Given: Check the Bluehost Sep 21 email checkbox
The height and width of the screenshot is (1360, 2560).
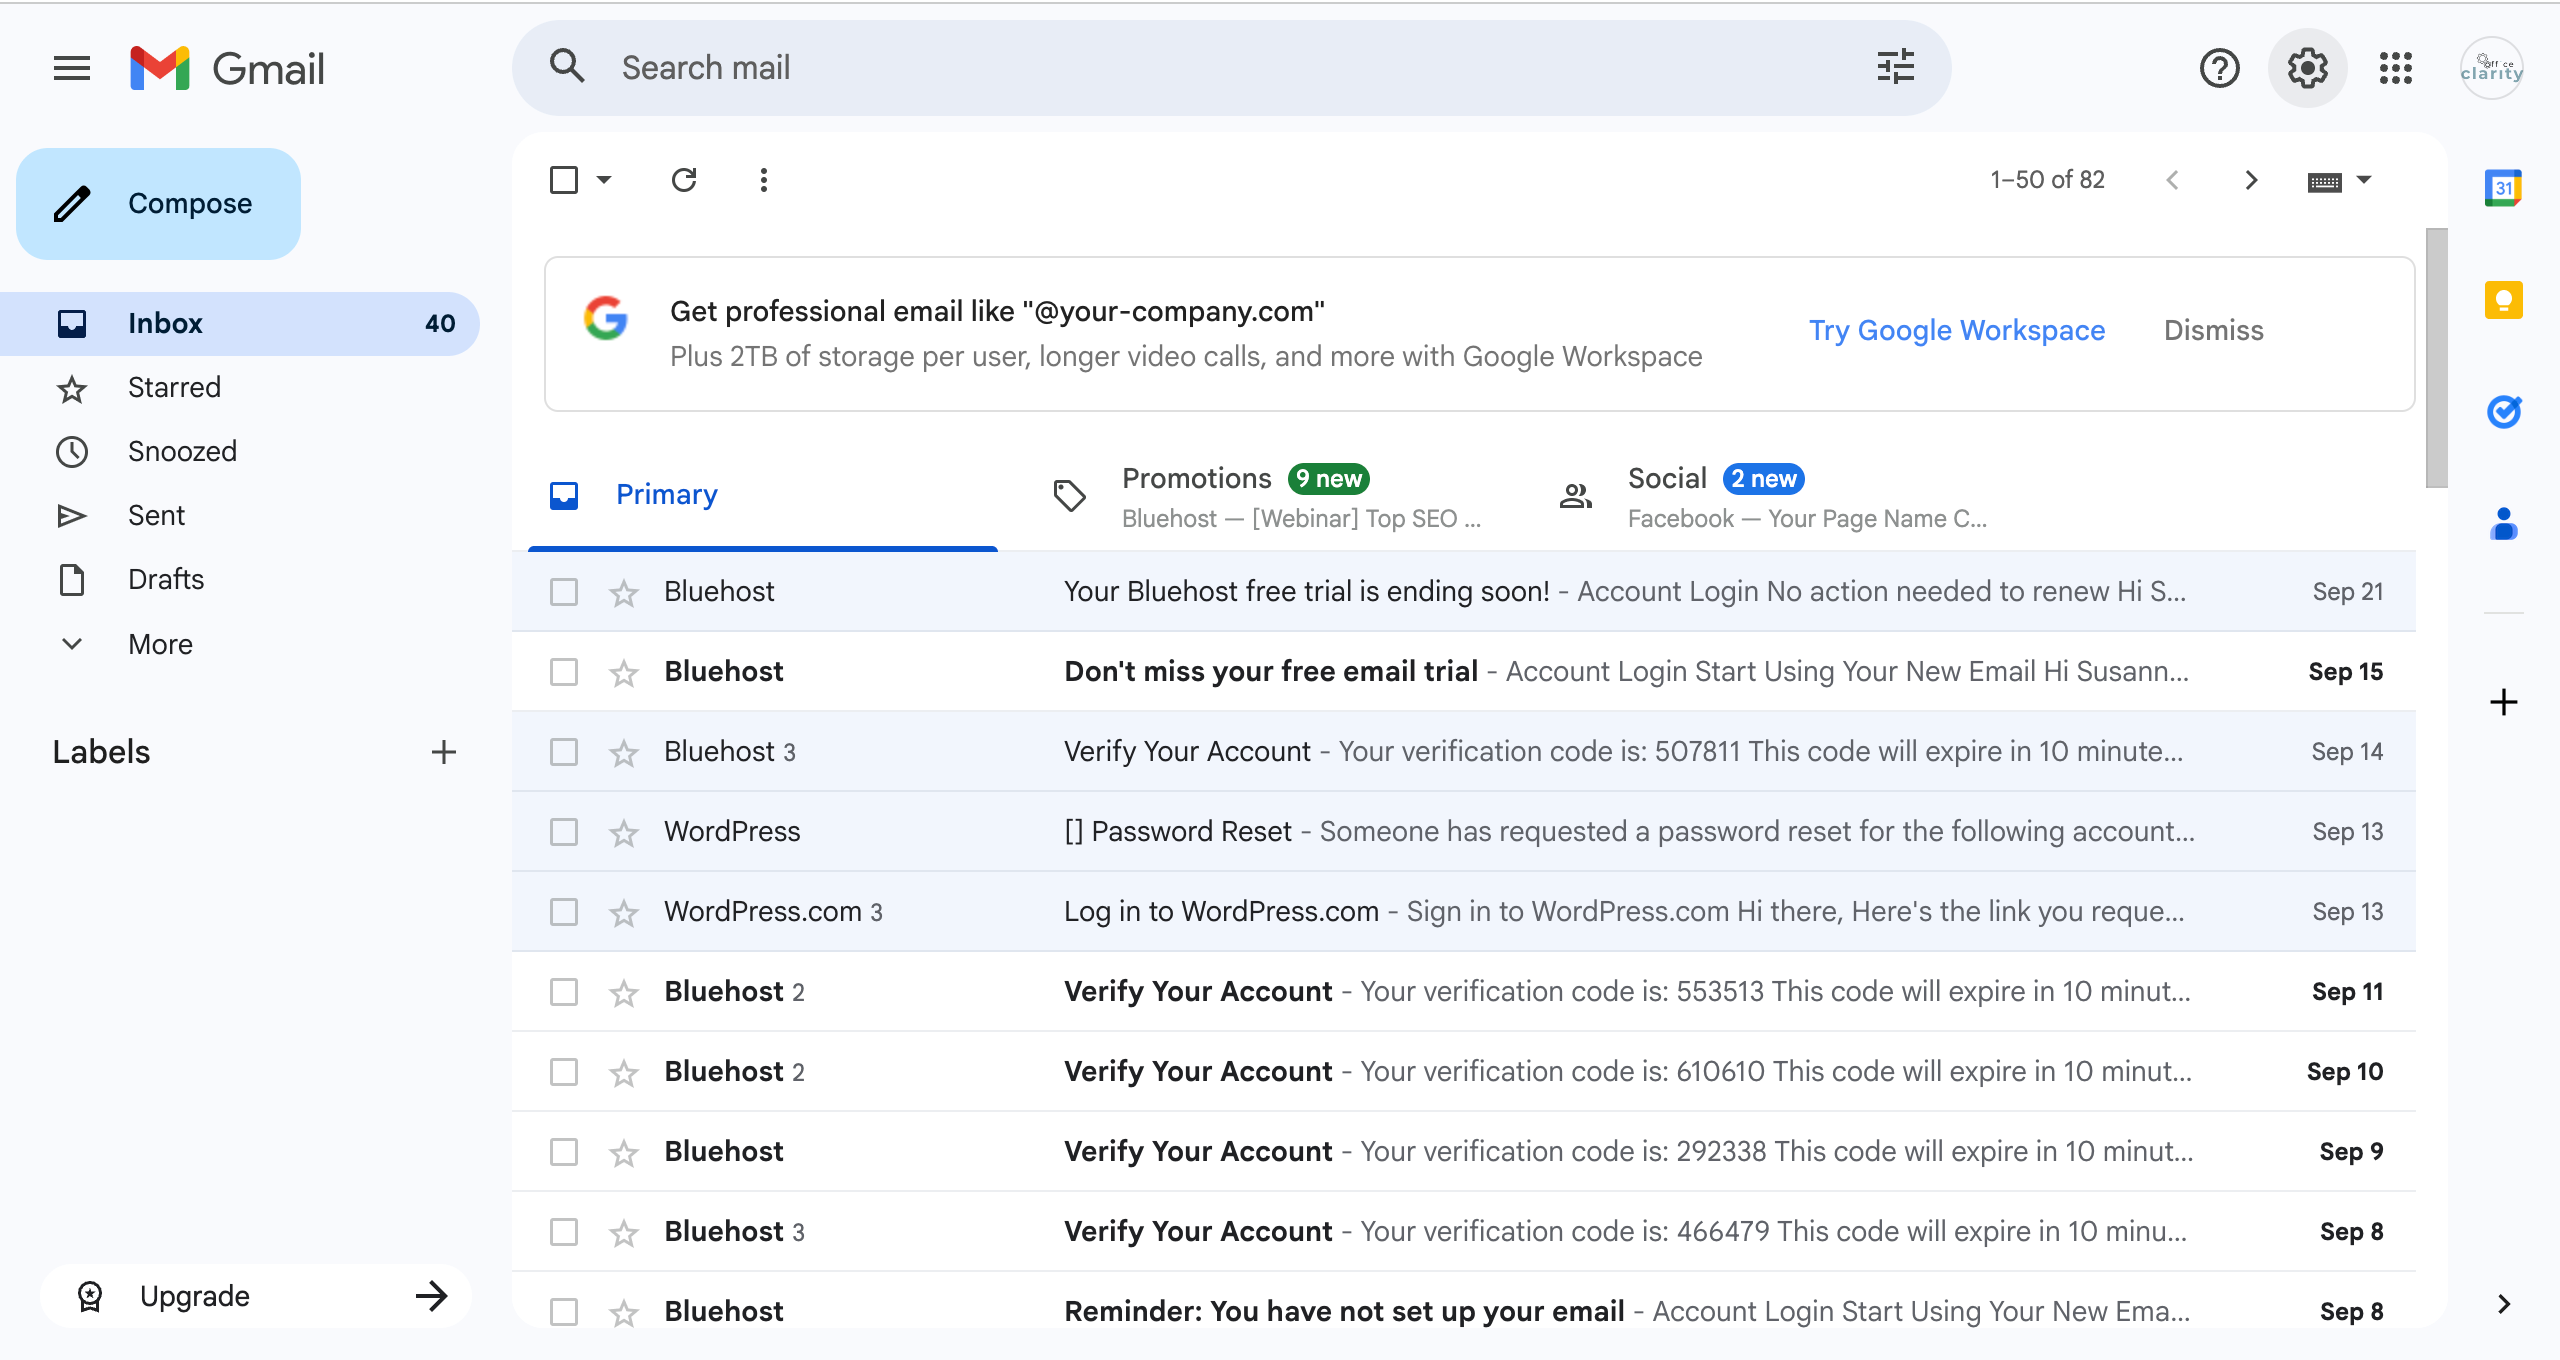Looking at the screenshot, I should pos(564,592).
